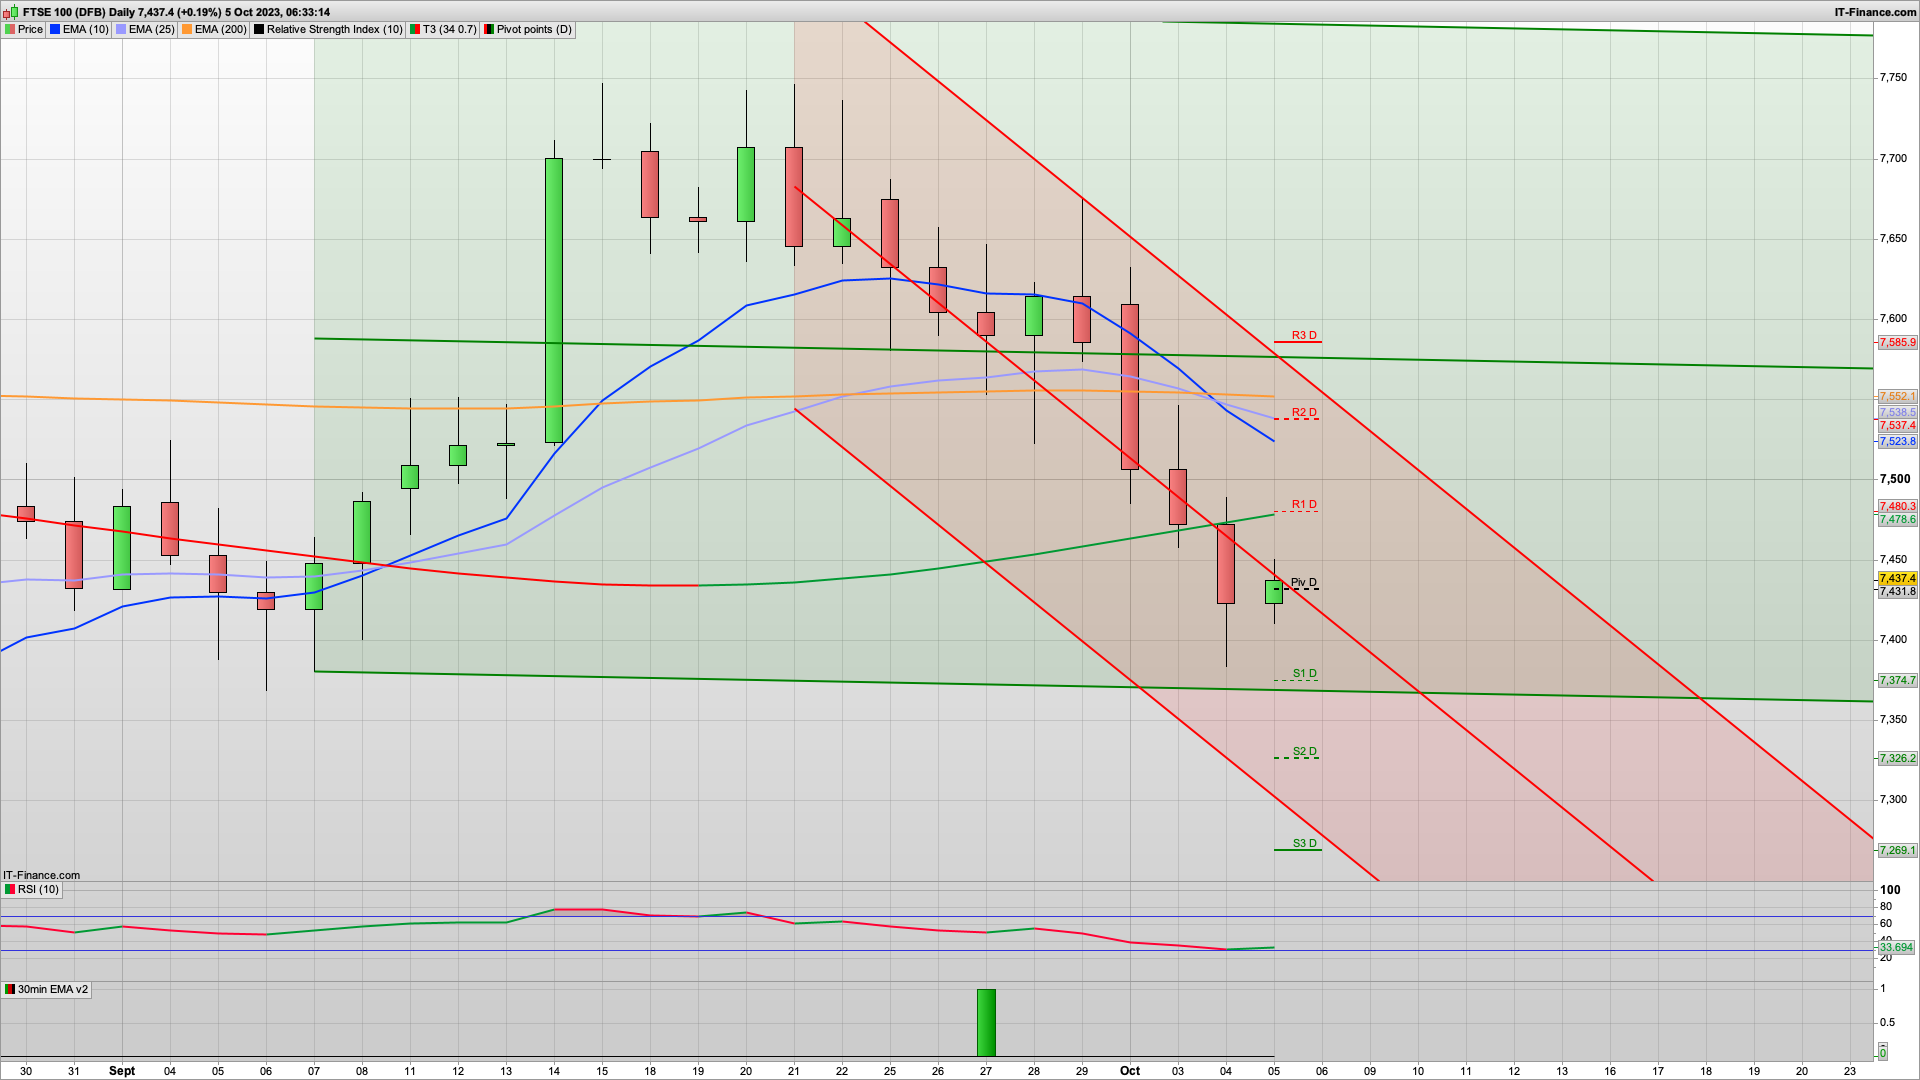Click date 14 on the time axis

coord(554,1070)
